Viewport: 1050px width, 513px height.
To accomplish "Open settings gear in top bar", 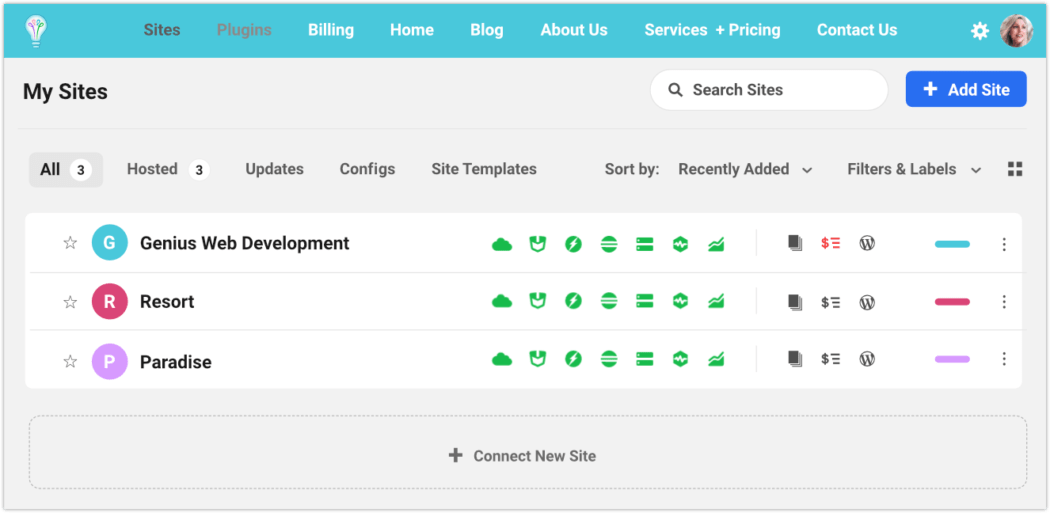I will [x=980, y=31].
